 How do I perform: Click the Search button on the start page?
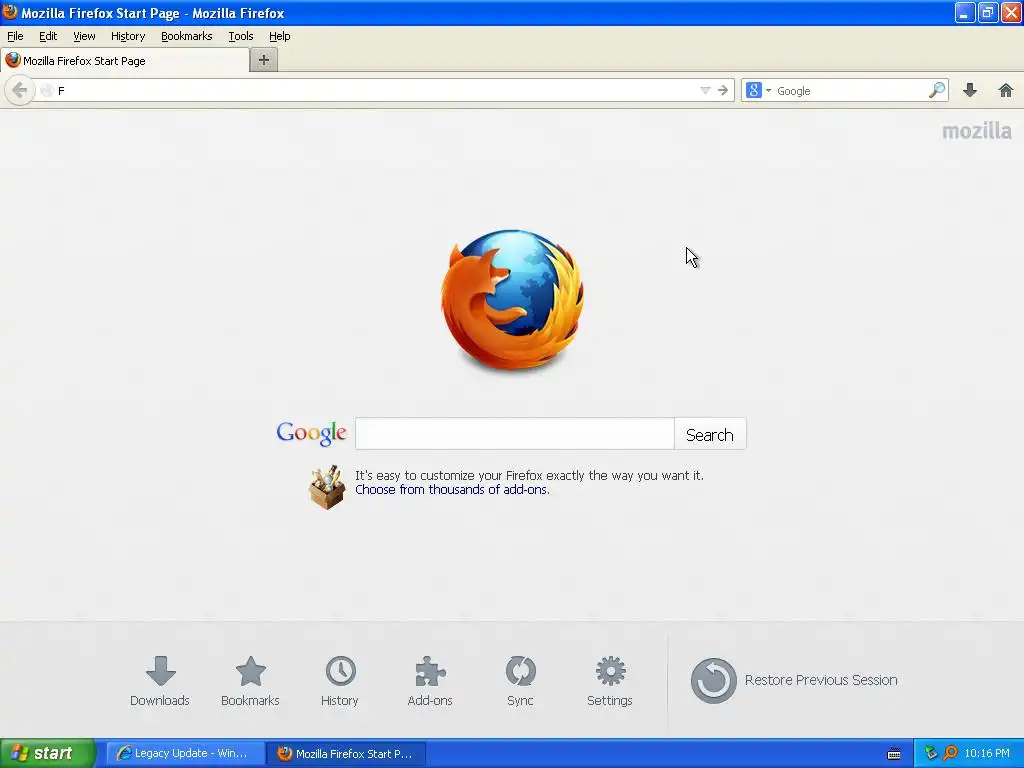710,434
